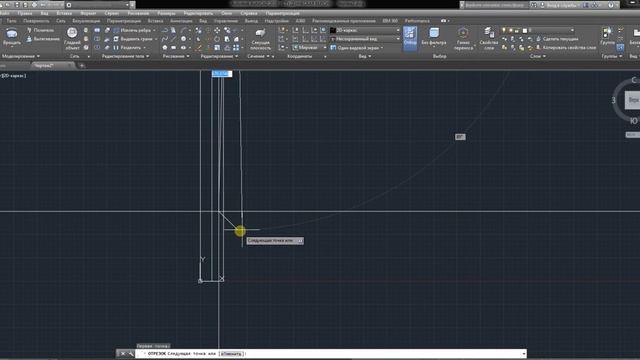Select the Arc tool in the Рисование panel

183,30
